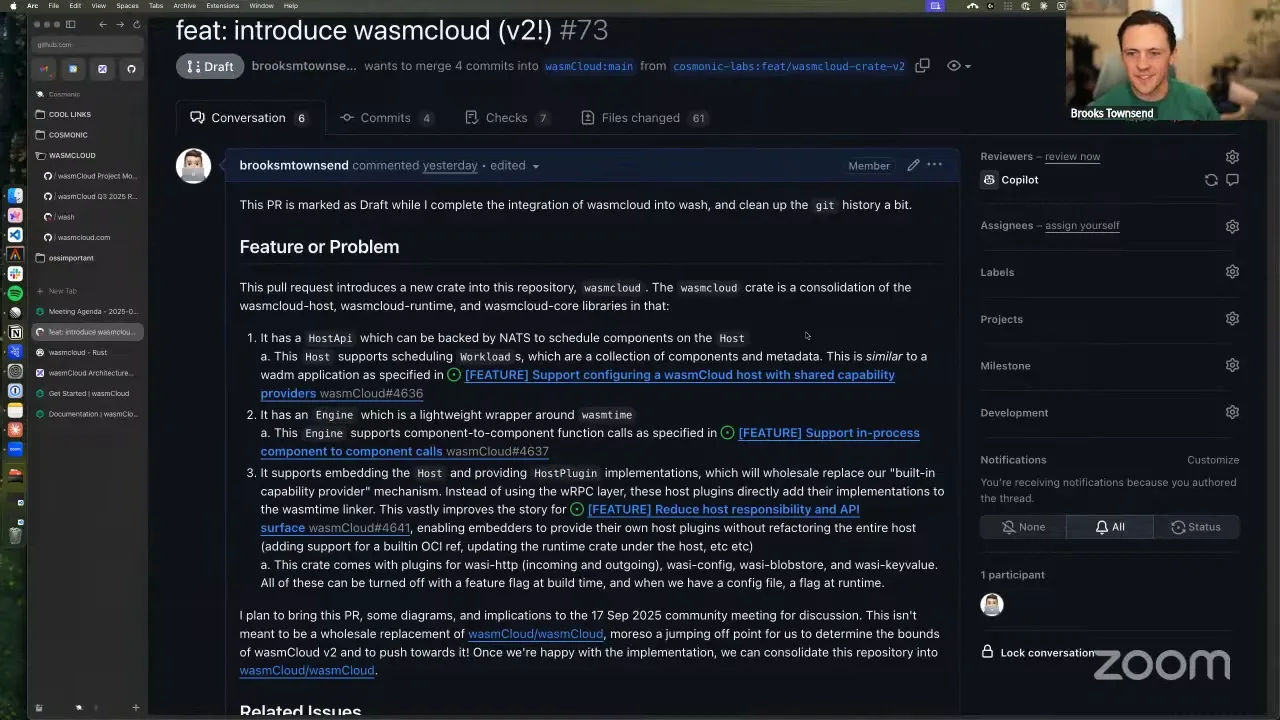Viewport: 1280px width, 720px height.
Task: Open the Reduce host responsibility issue link
Action: coord(560,518)
